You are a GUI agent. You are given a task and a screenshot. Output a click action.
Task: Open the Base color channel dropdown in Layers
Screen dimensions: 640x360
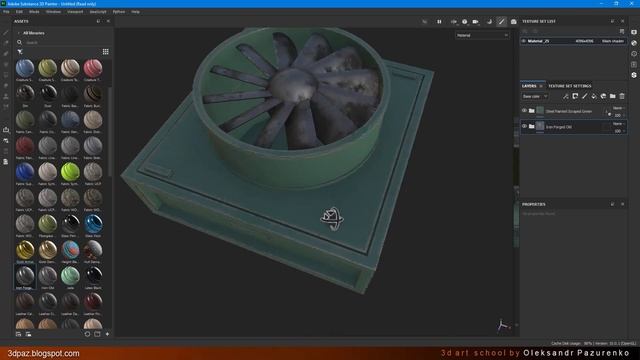point(534,96)
